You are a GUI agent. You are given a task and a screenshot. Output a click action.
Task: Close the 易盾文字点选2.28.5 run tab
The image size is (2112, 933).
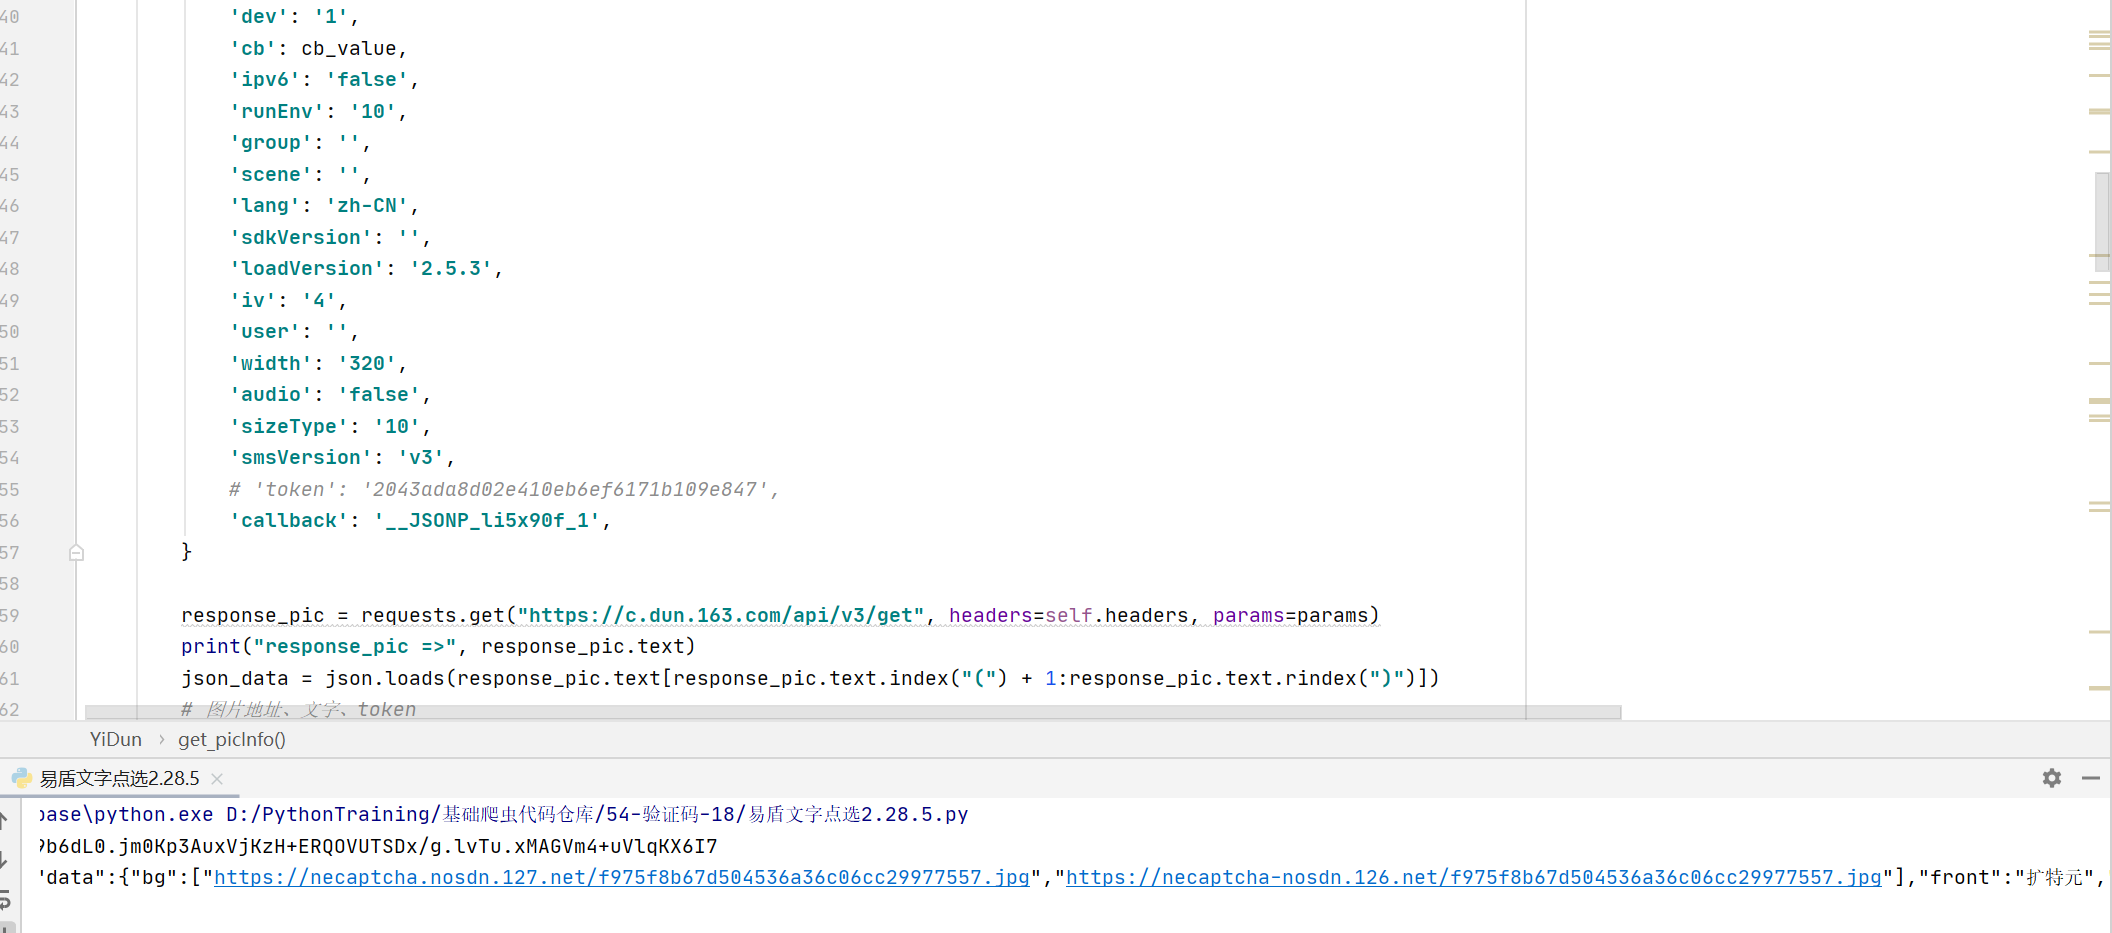[217, 778]
